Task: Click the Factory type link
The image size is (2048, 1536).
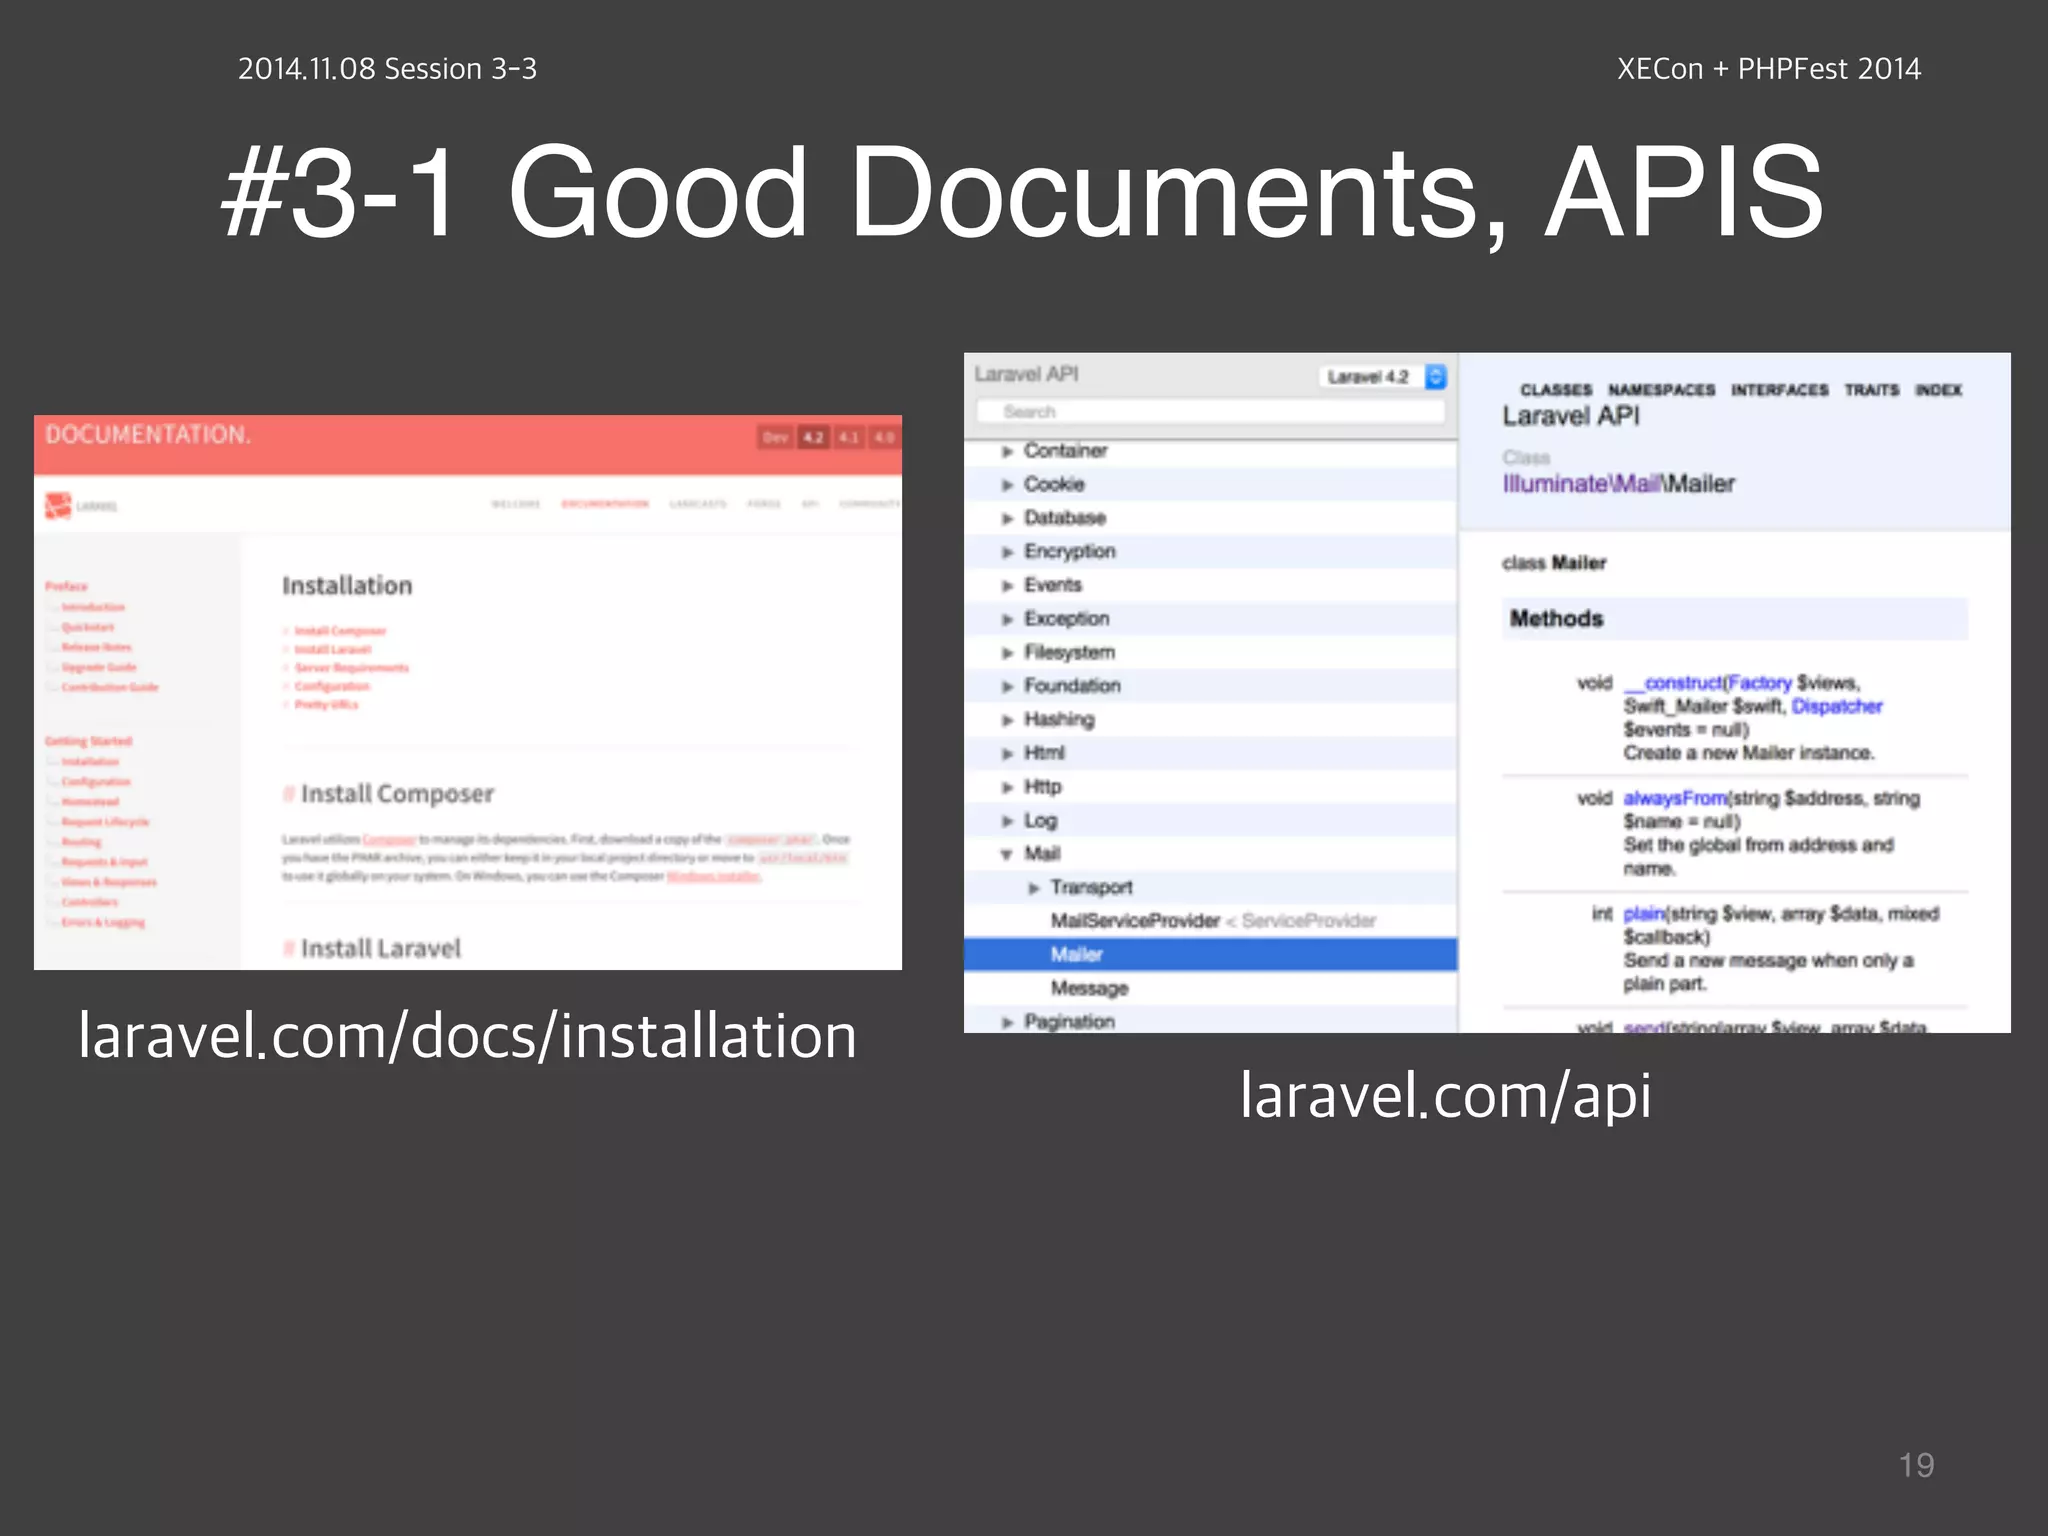Action: [1759, 683]
